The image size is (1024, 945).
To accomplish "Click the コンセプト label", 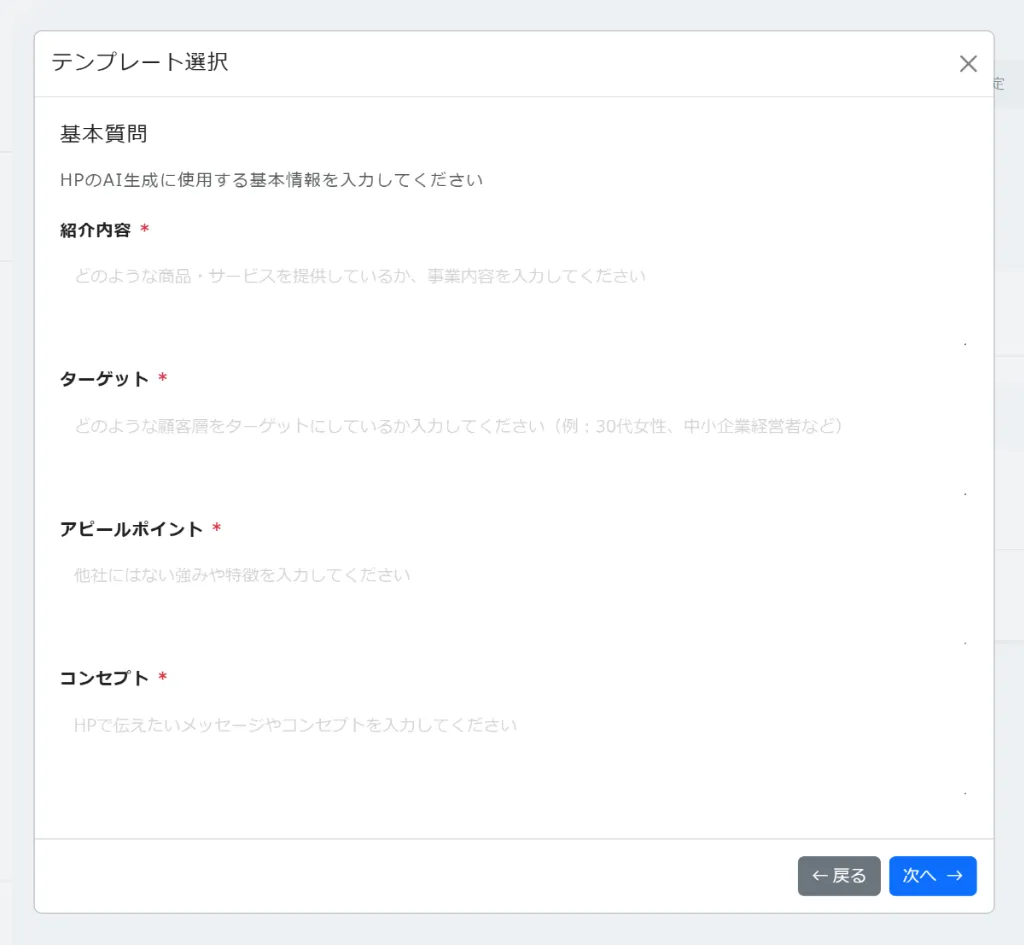I will pos(104,678).
